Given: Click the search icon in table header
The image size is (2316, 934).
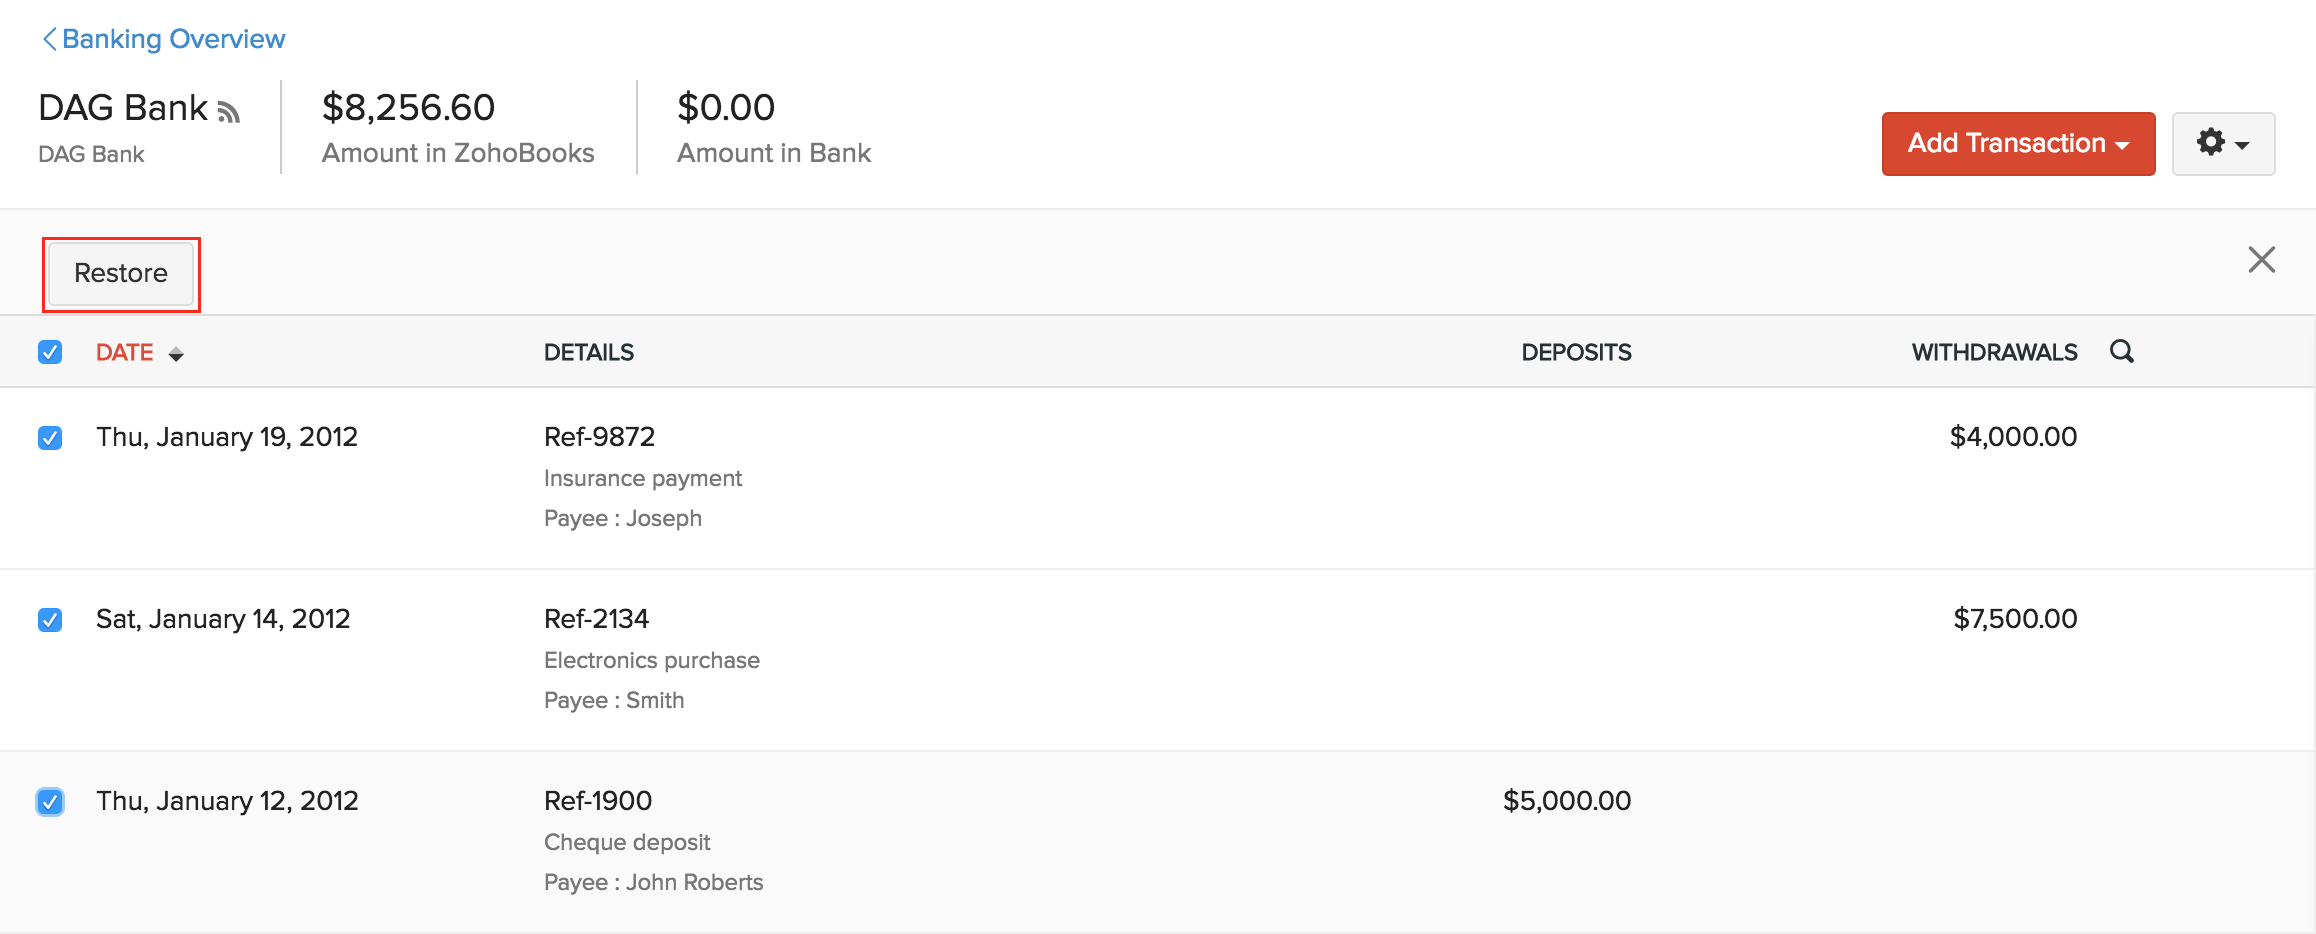Looking at the screenshot, I should [2122, 352].
